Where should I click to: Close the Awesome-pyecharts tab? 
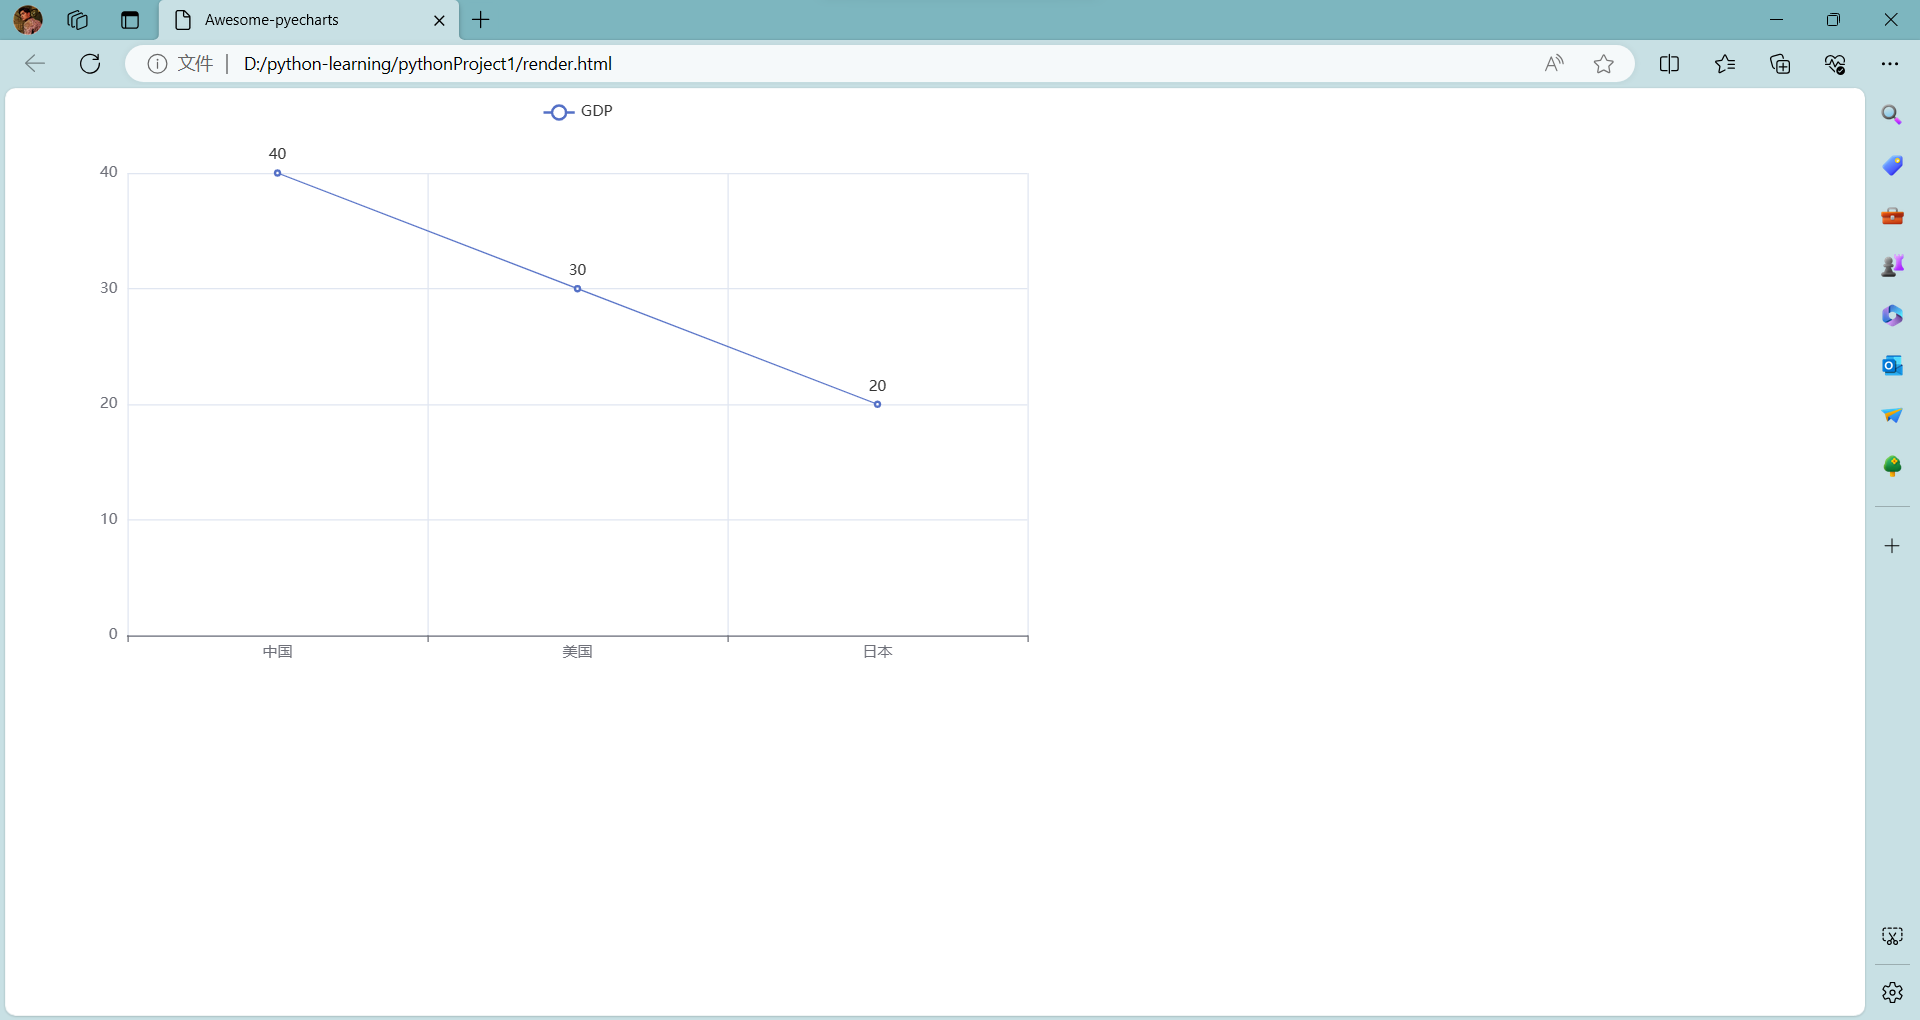pyautogui.click(x=439, y=20)
